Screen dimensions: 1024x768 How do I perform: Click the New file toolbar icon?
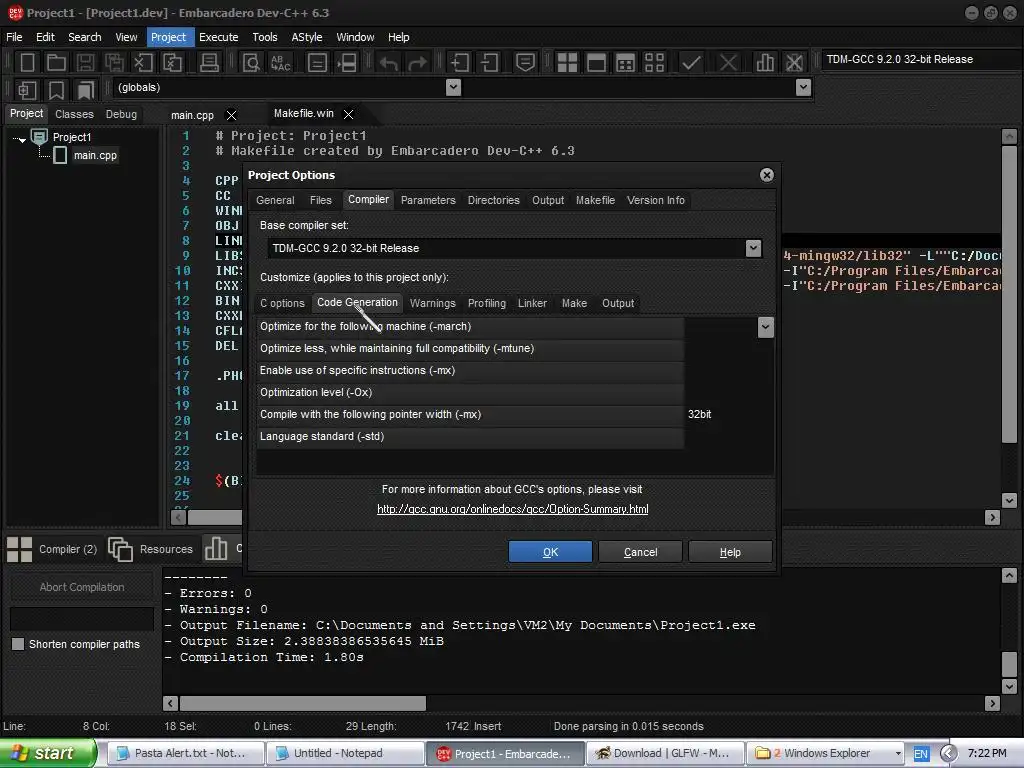(27, 63)
